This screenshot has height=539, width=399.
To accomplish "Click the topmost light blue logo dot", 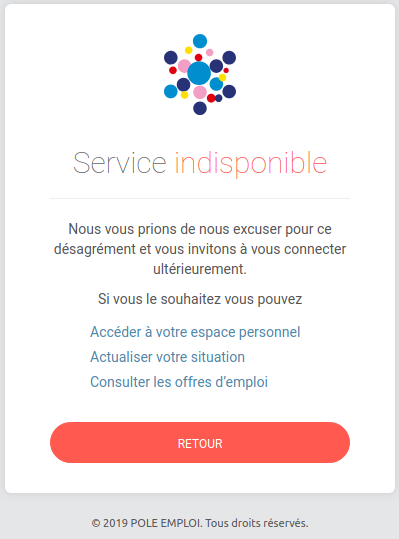I will click(200, 41).
